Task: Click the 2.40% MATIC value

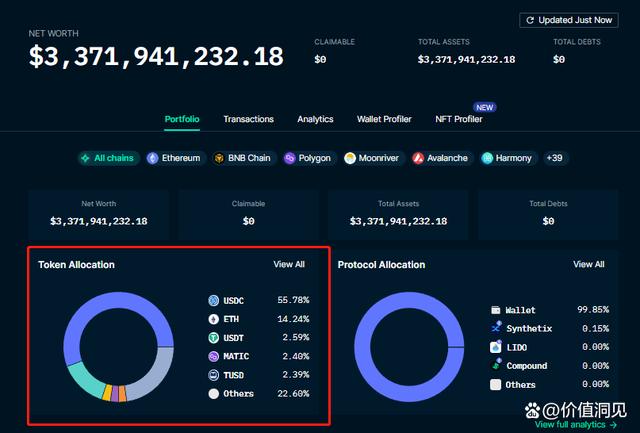Action: 296,356
